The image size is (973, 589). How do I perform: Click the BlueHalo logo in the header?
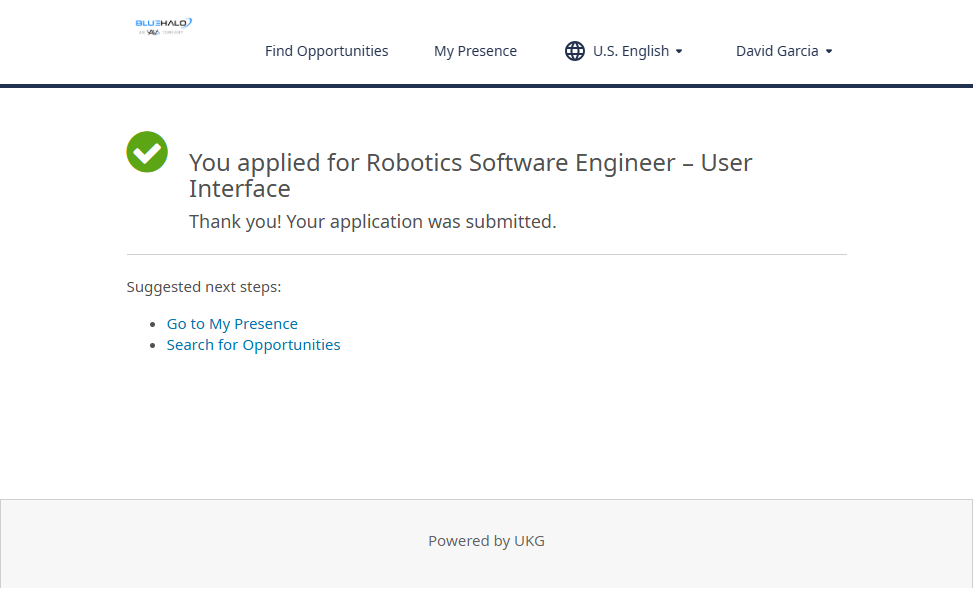164,22
